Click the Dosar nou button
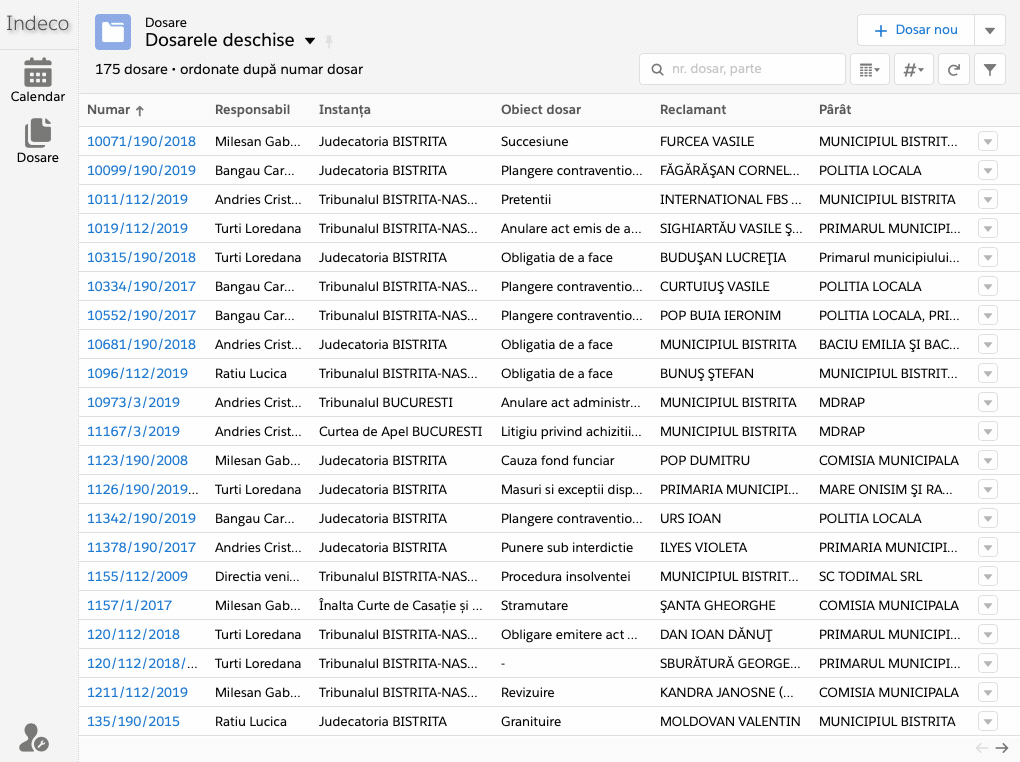1020x762 pixels. (x=915, y=31)
